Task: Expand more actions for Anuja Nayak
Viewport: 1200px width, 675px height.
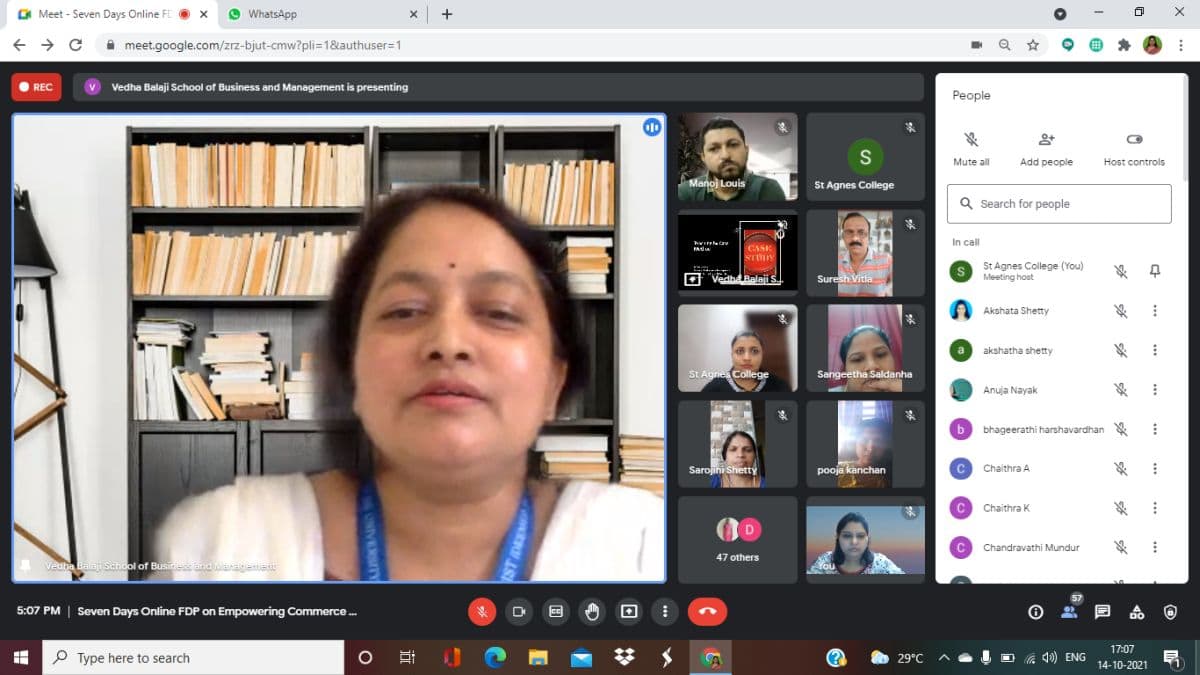Action: (x=1154, y=390)
